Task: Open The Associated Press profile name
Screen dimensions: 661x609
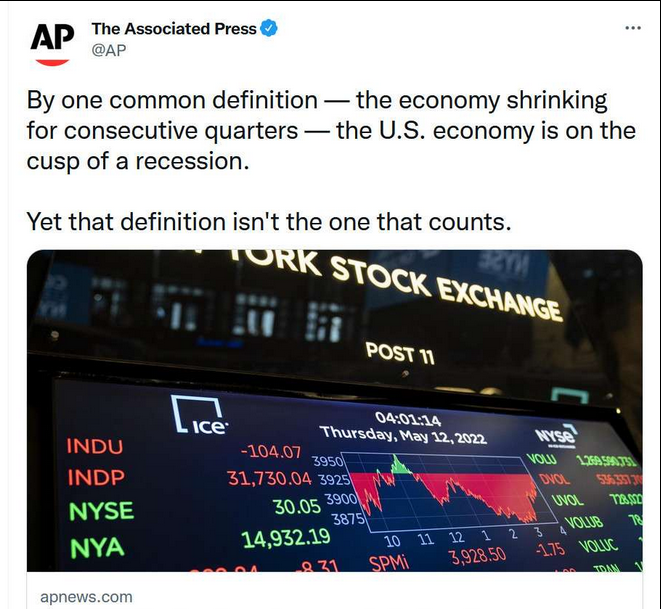Action: 174,29
